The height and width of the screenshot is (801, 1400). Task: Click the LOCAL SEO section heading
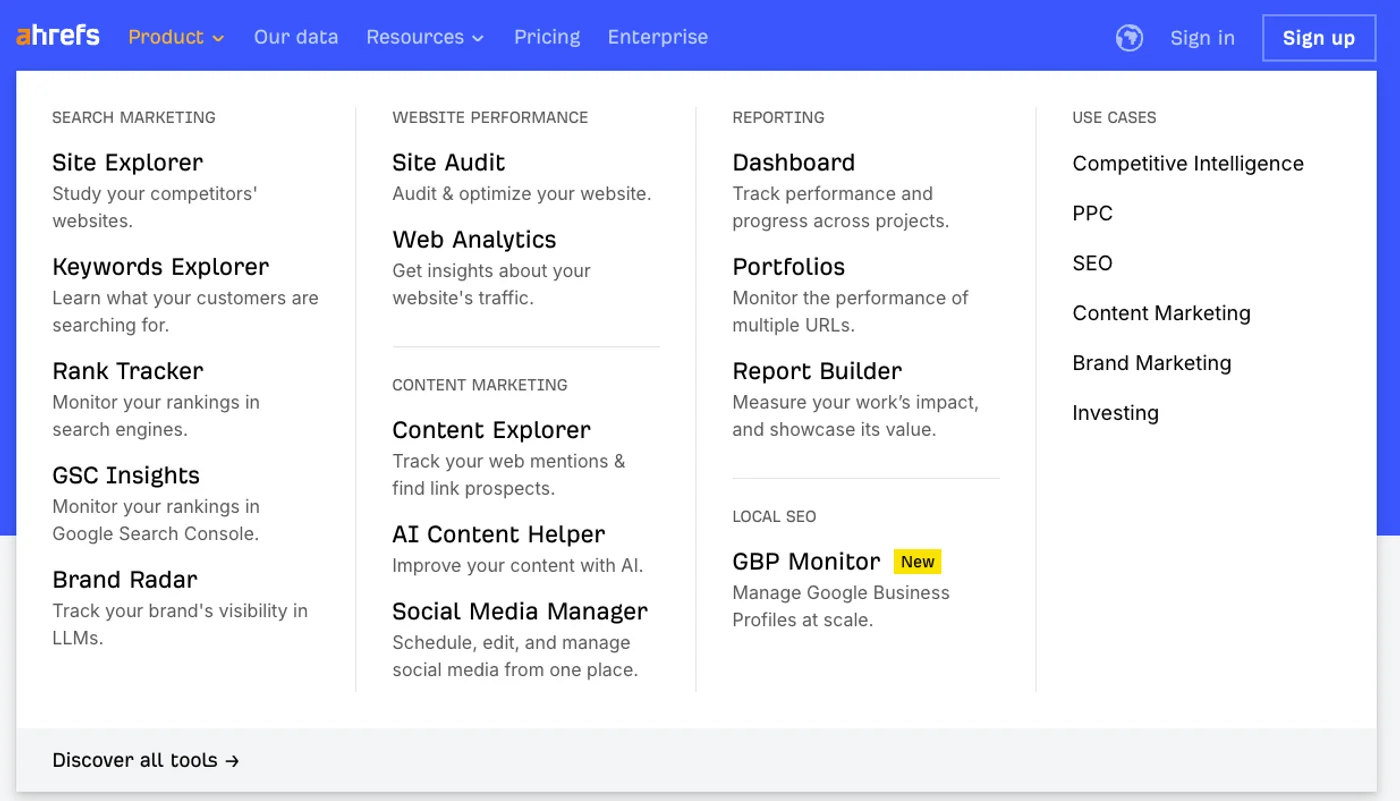tap(774, 516)
